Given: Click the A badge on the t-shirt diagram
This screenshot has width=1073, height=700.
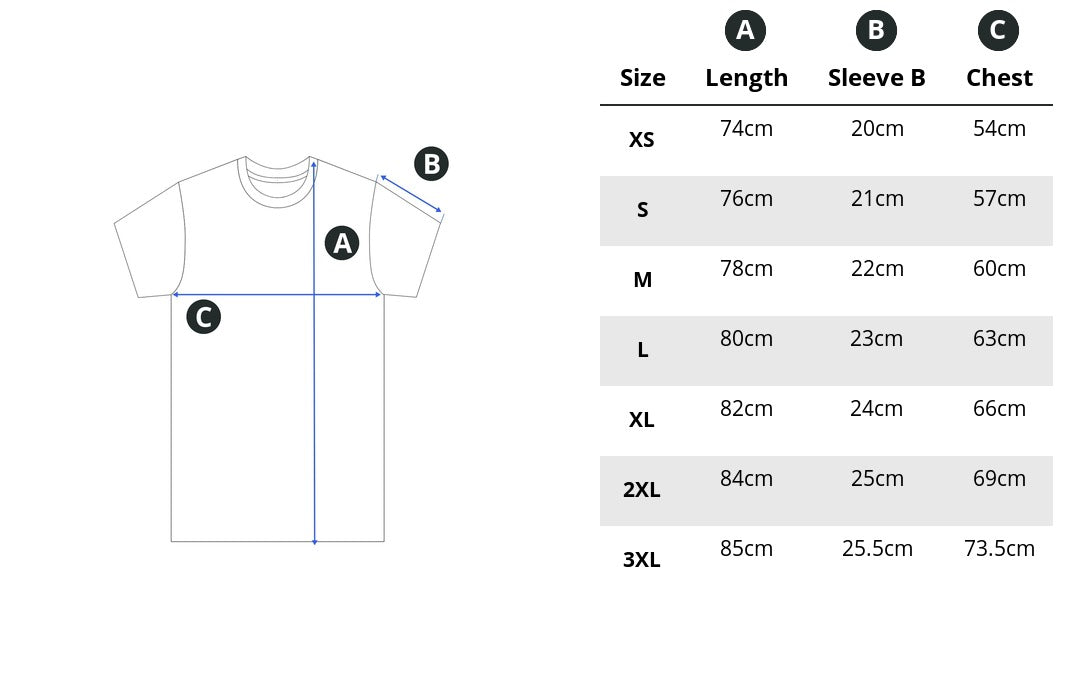Looking at the screenshot, I should click(x=342, y=243).
